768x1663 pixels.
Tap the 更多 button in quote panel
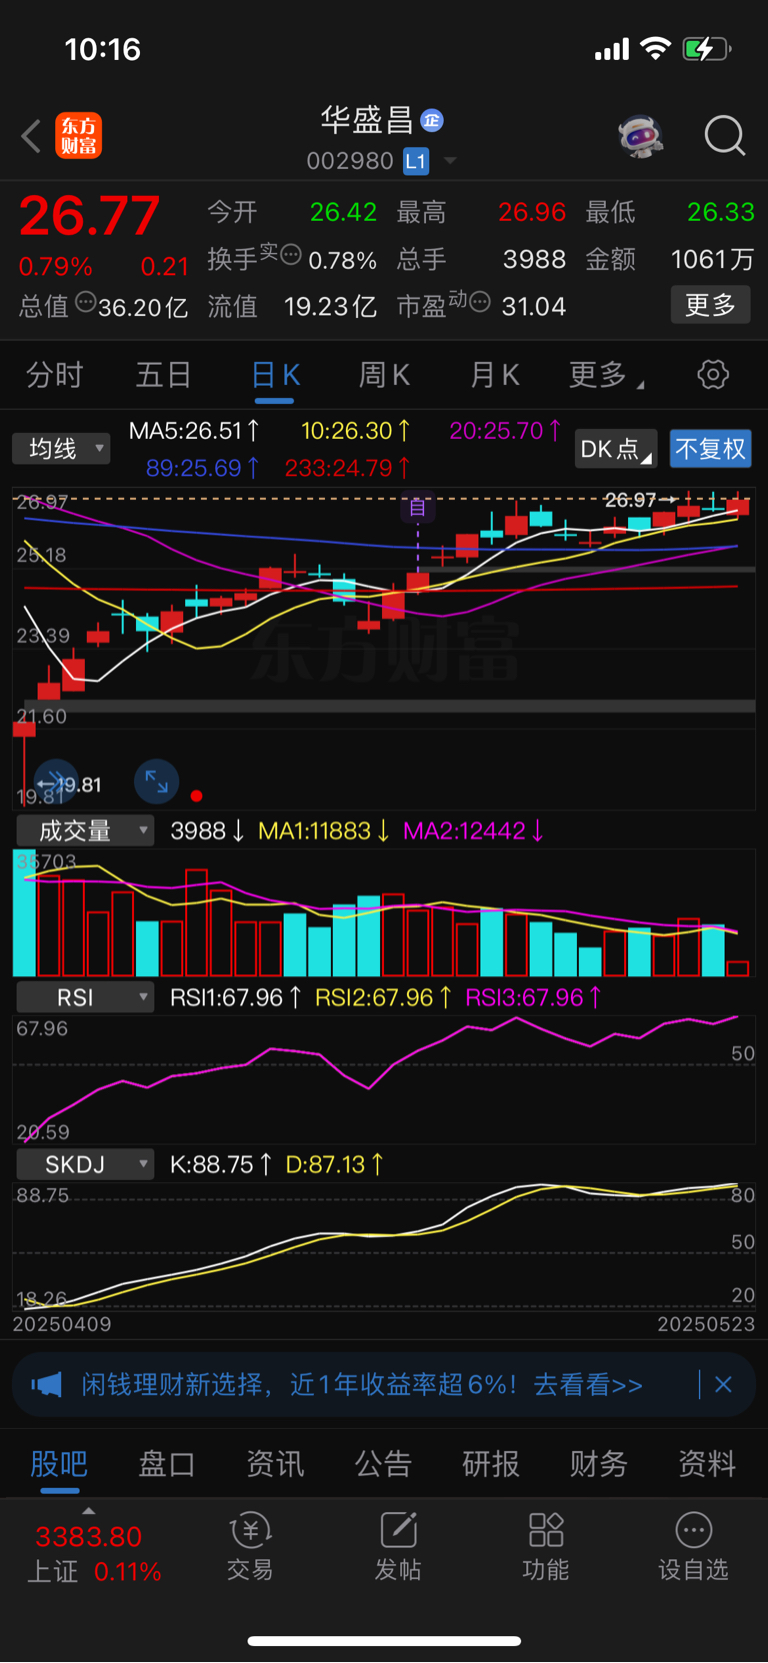(x=710, y=305)
